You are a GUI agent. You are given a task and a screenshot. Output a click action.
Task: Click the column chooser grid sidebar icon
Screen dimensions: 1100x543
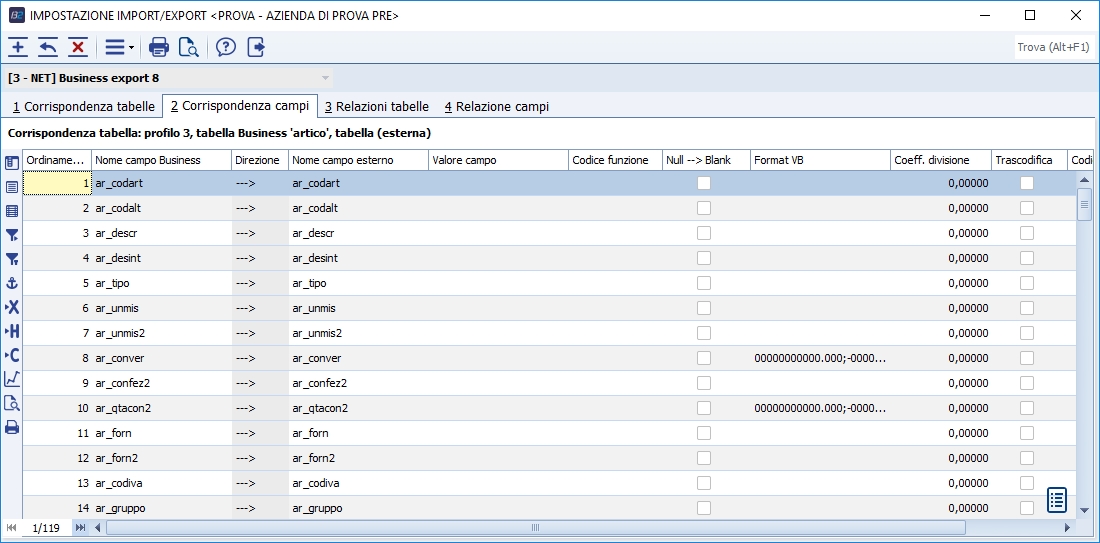coord(12,163)
